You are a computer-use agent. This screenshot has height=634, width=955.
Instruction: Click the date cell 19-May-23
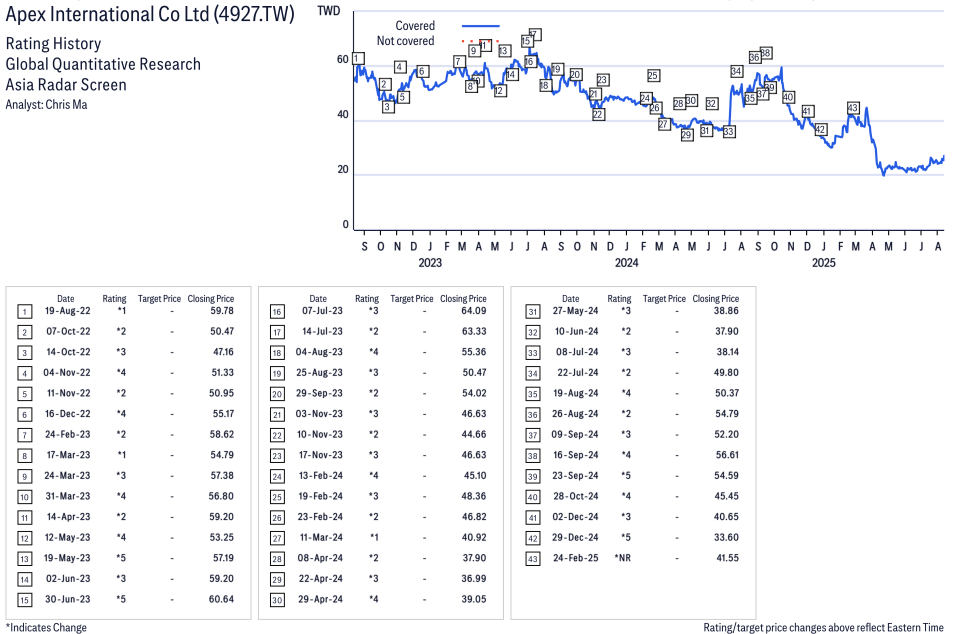[67, 558]
